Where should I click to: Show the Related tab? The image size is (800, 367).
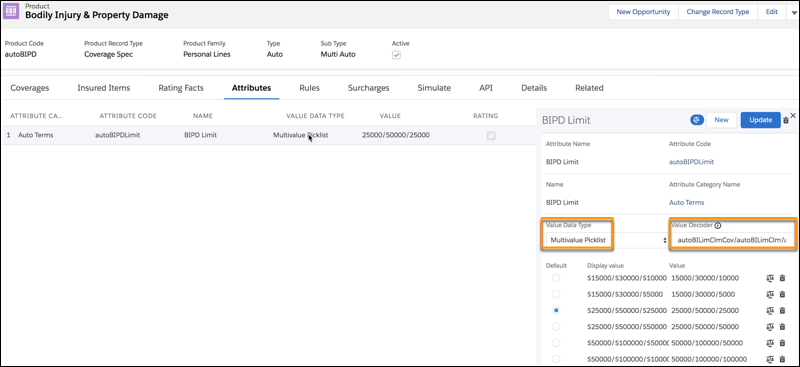point(589,88)
